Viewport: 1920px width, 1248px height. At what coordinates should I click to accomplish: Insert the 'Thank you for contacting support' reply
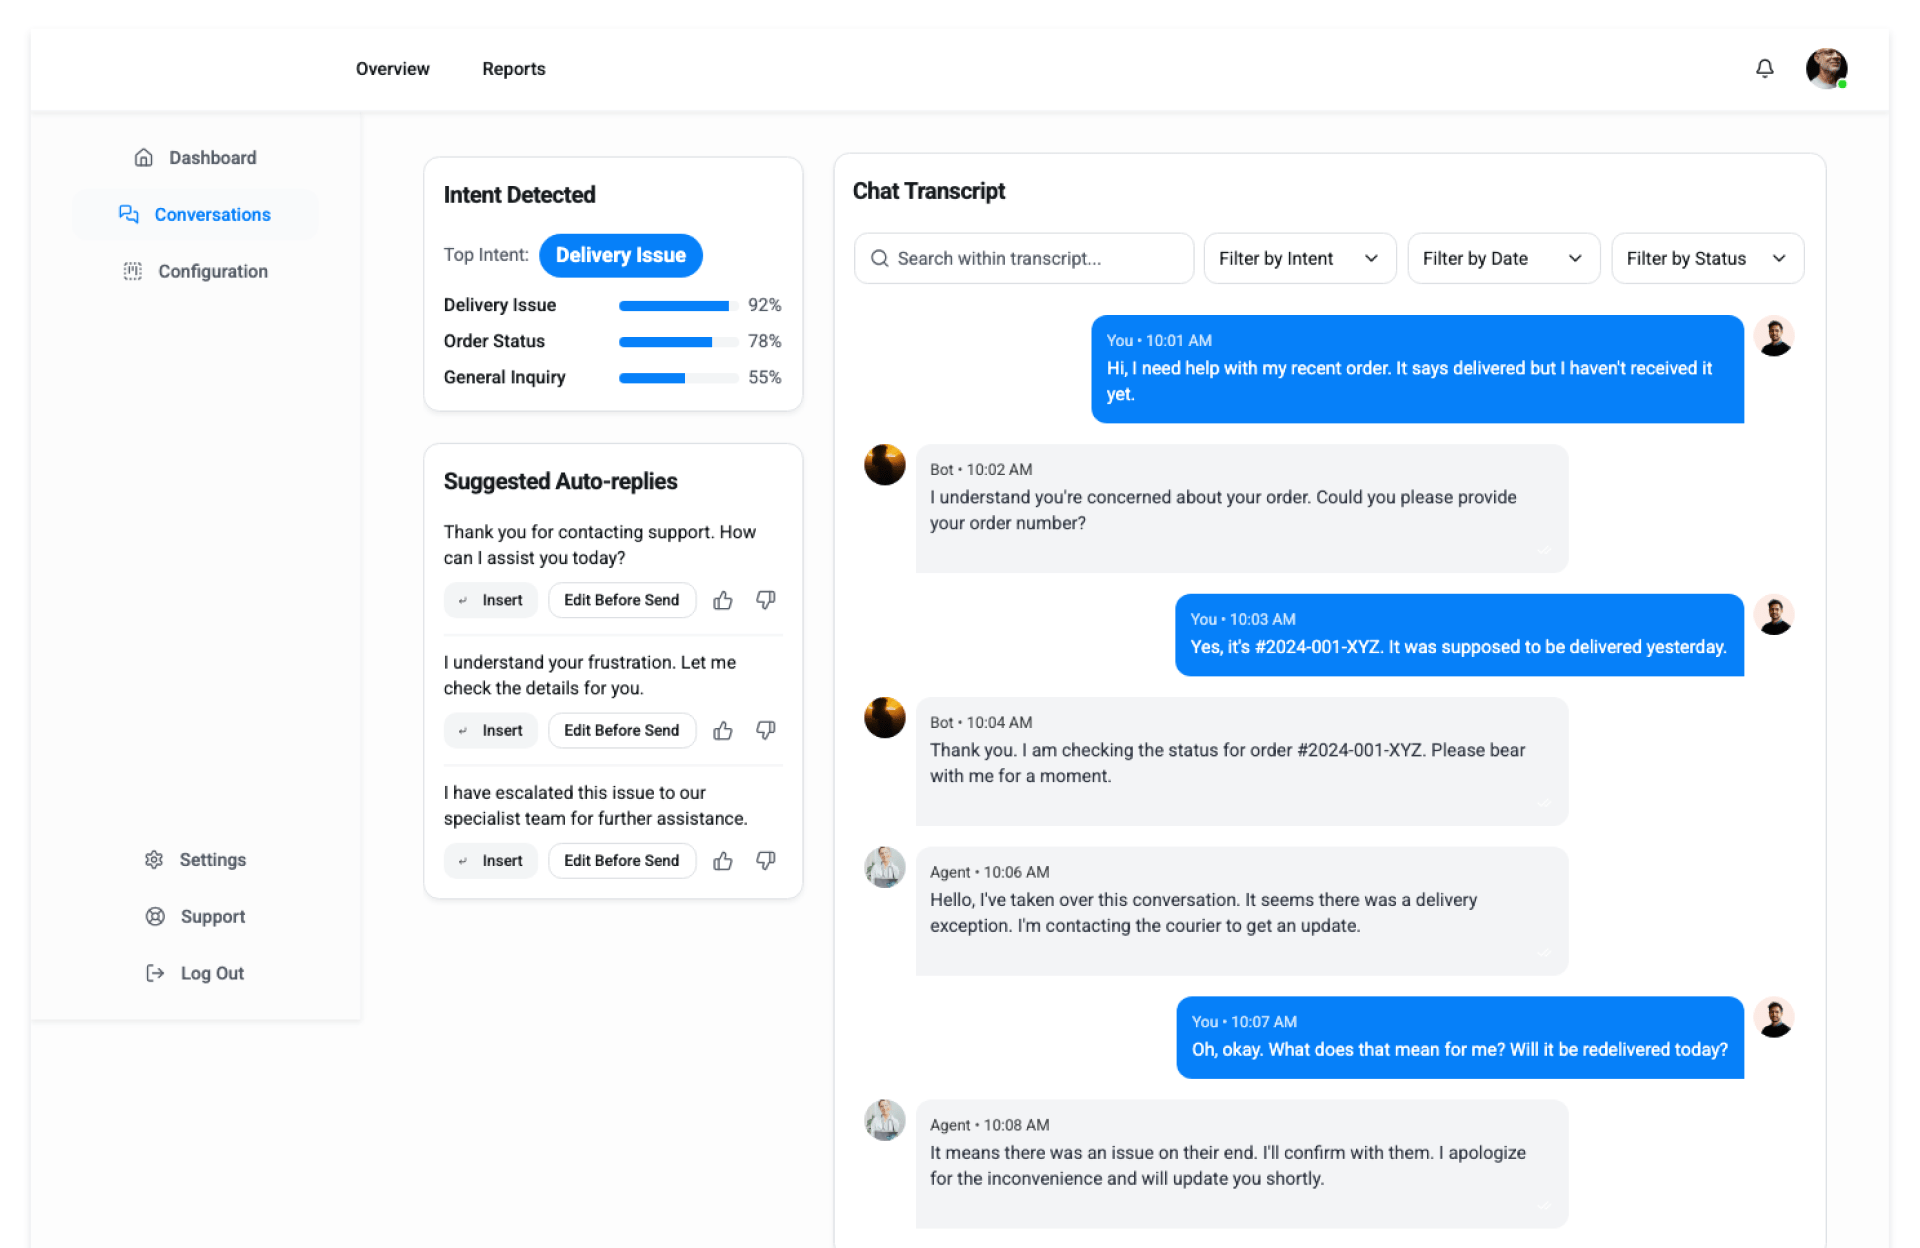pyautogui.click(x=491, y=600)
